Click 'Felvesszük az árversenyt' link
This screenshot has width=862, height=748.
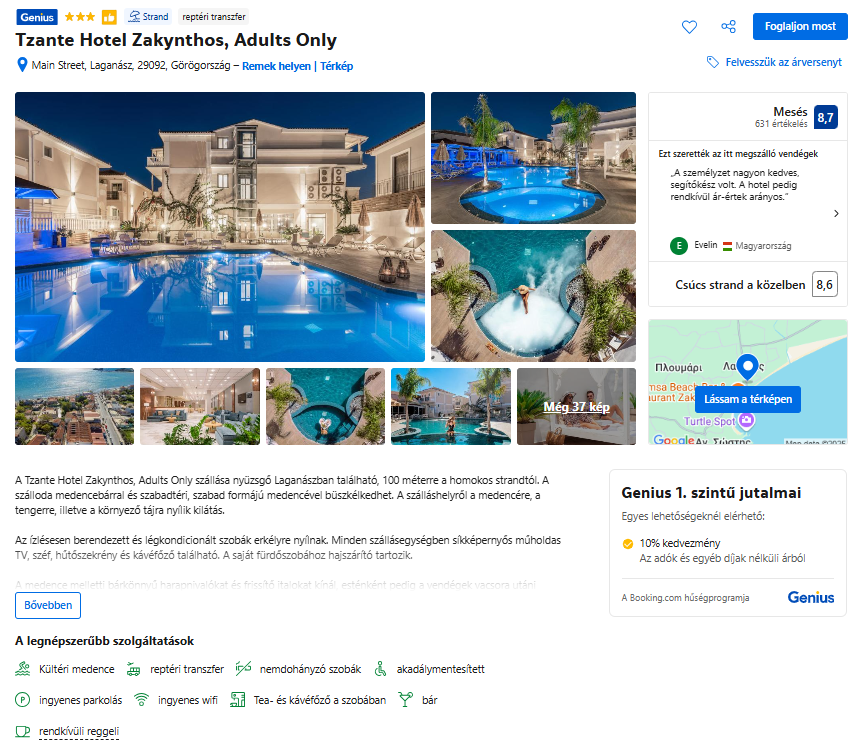[x=783, y=62]
